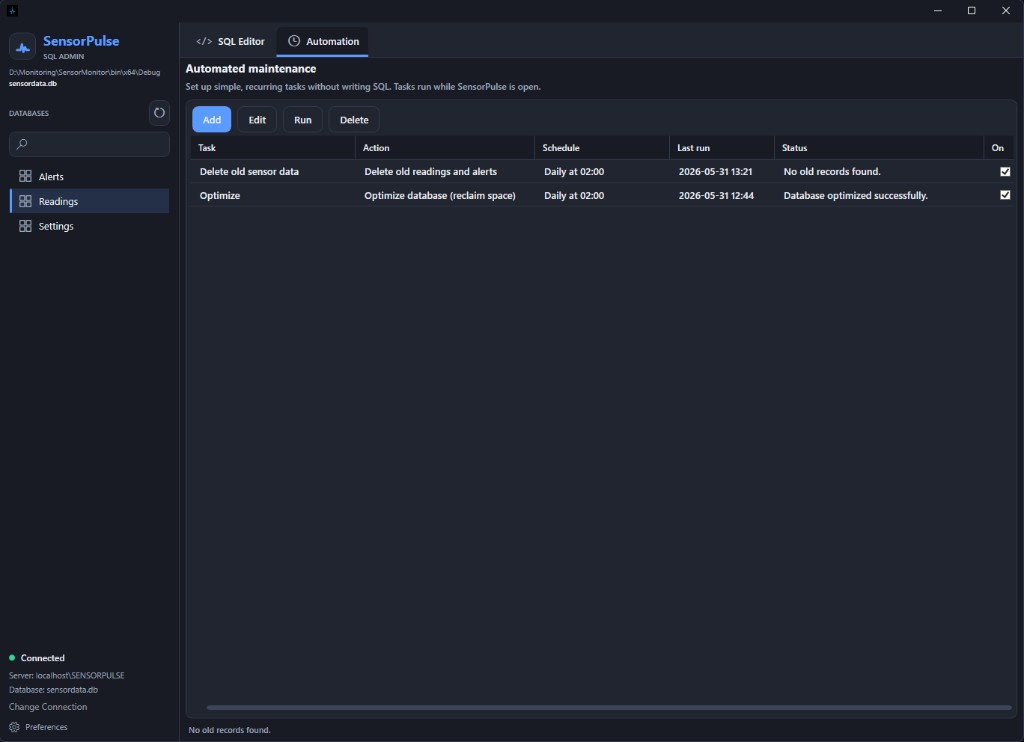Disable the Delete old sensor data task
1024x742 pixels.
pos(1005,172)
